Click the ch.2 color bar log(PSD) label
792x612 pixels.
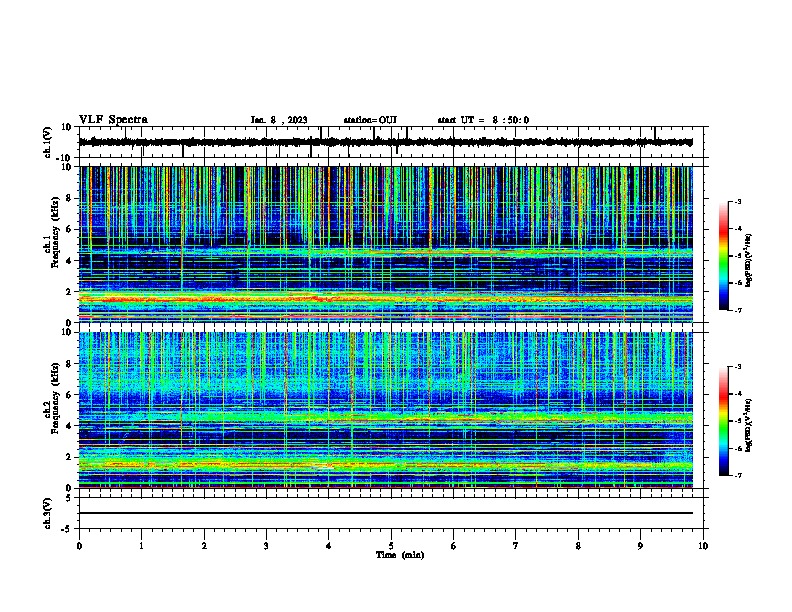pyautogui.click(x=748, y=425)
